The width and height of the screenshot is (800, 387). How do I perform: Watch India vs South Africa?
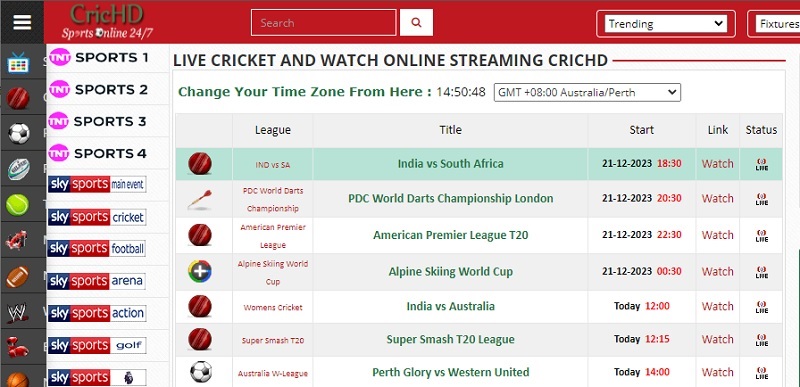(x=717, y=164)
